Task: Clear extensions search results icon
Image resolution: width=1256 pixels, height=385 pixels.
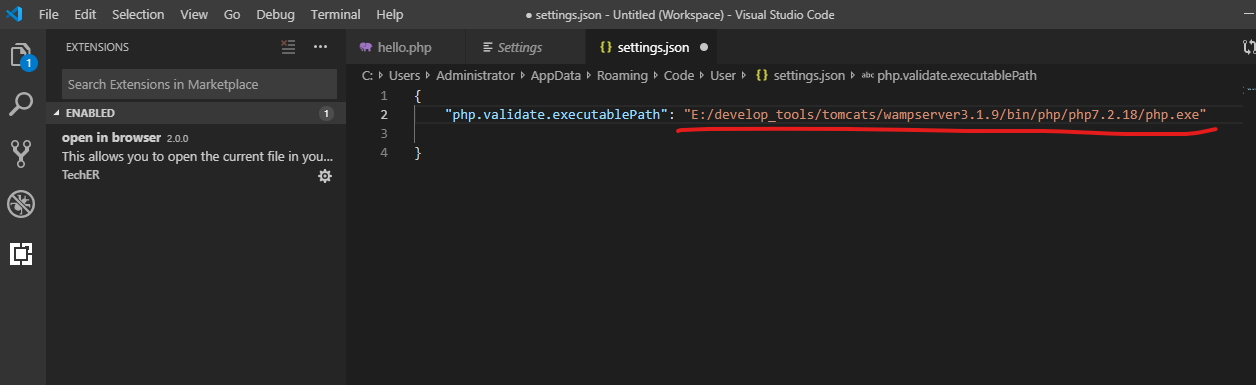Action: point(288,47)
